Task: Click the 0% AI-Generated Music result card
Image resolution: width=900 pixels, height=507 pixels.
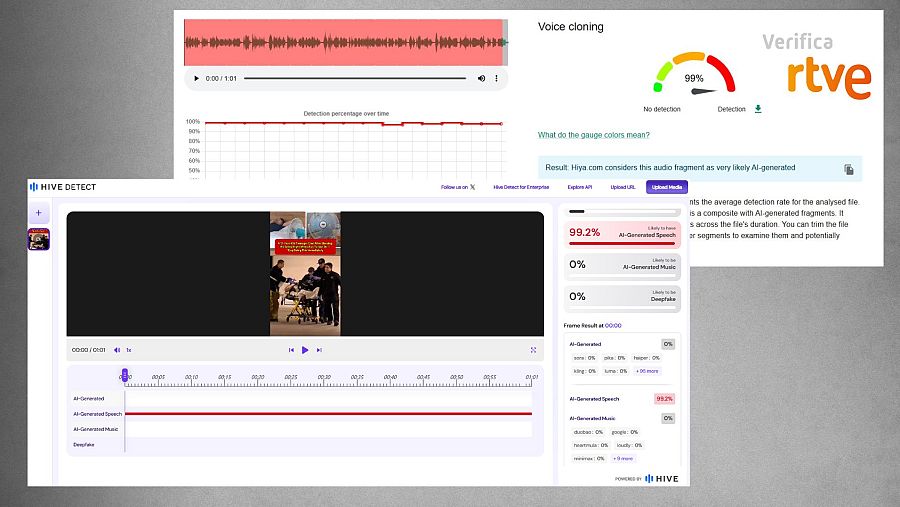Action: [x=622, y=267]
